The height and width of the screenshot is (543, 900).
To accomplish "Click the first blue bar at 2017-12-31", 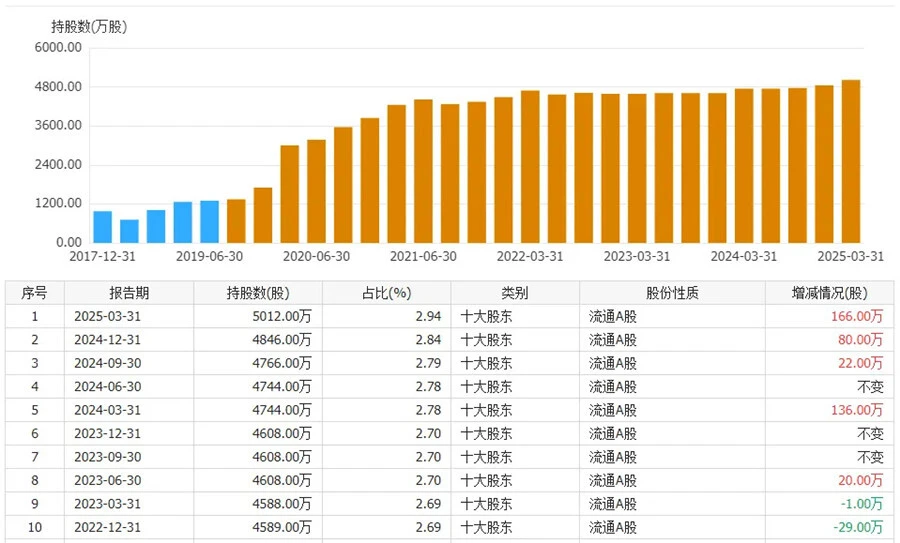I will [x=102, y=227].
